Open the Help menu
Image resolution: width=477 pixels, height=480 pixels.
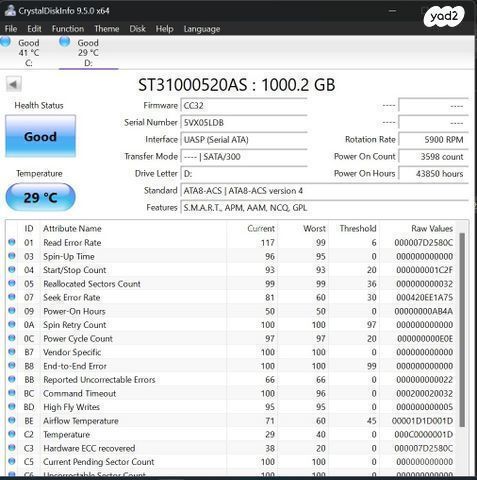[x=164, y=29]
